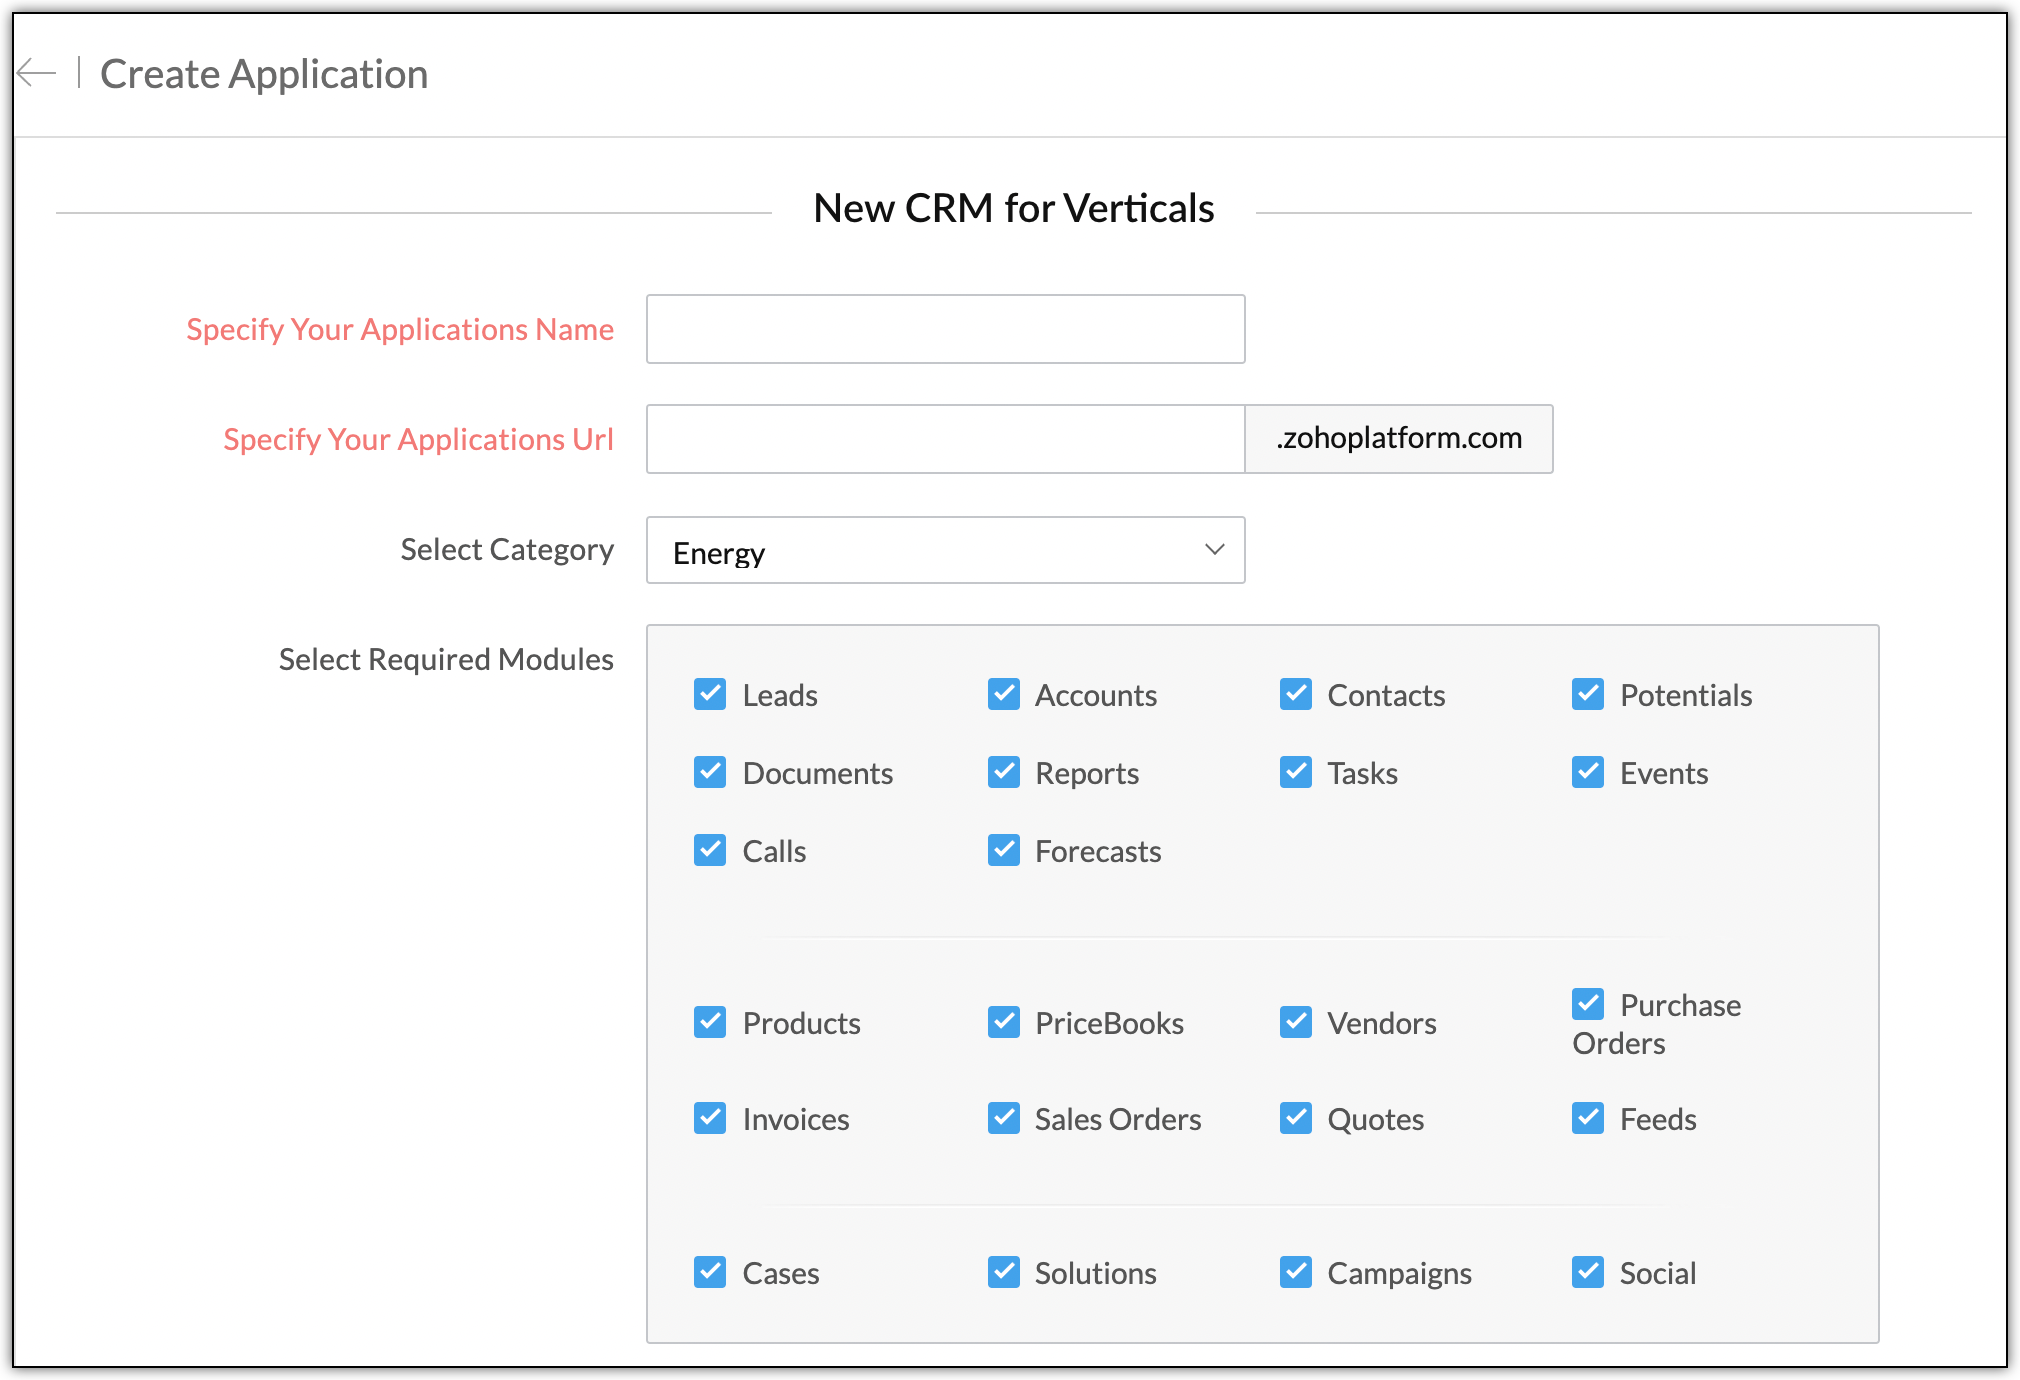This screenshot has width=2020, height=1380.
Task: Click the Applications Name input field
Action: (x=945, y=329)
